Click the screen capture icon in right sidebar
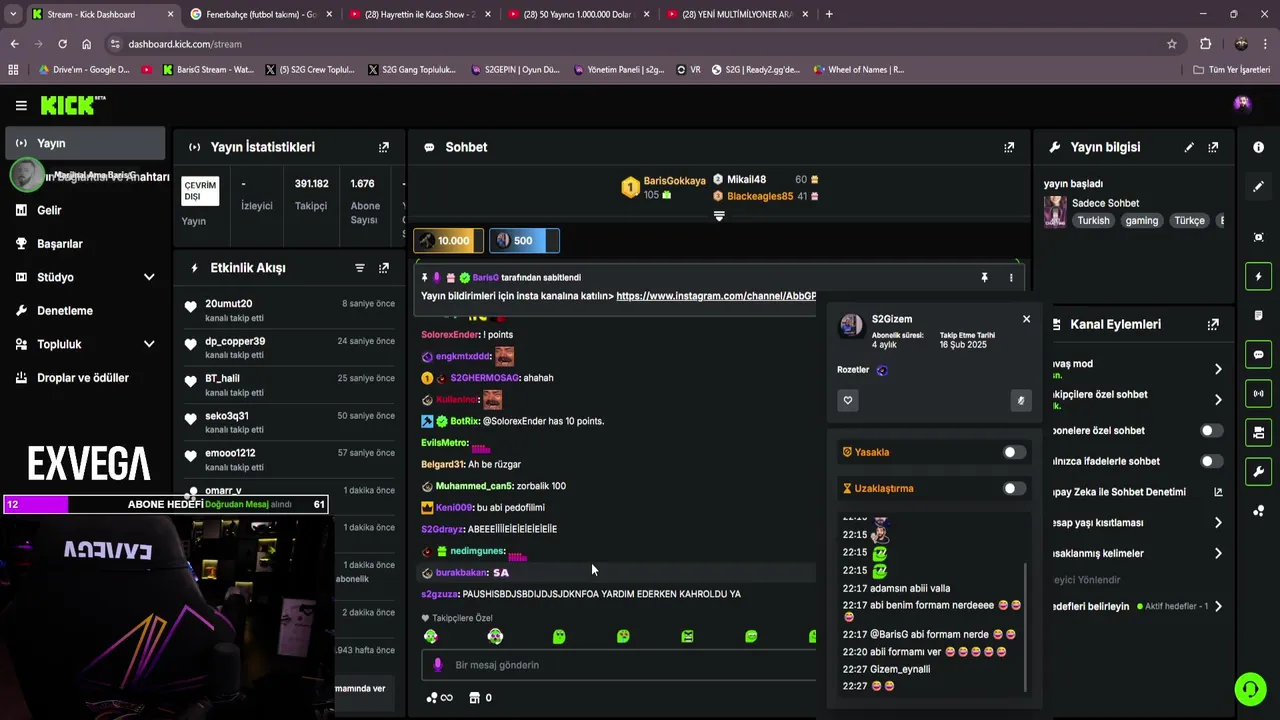This screenshot has height=720, width=1280. coord(1258,237)
